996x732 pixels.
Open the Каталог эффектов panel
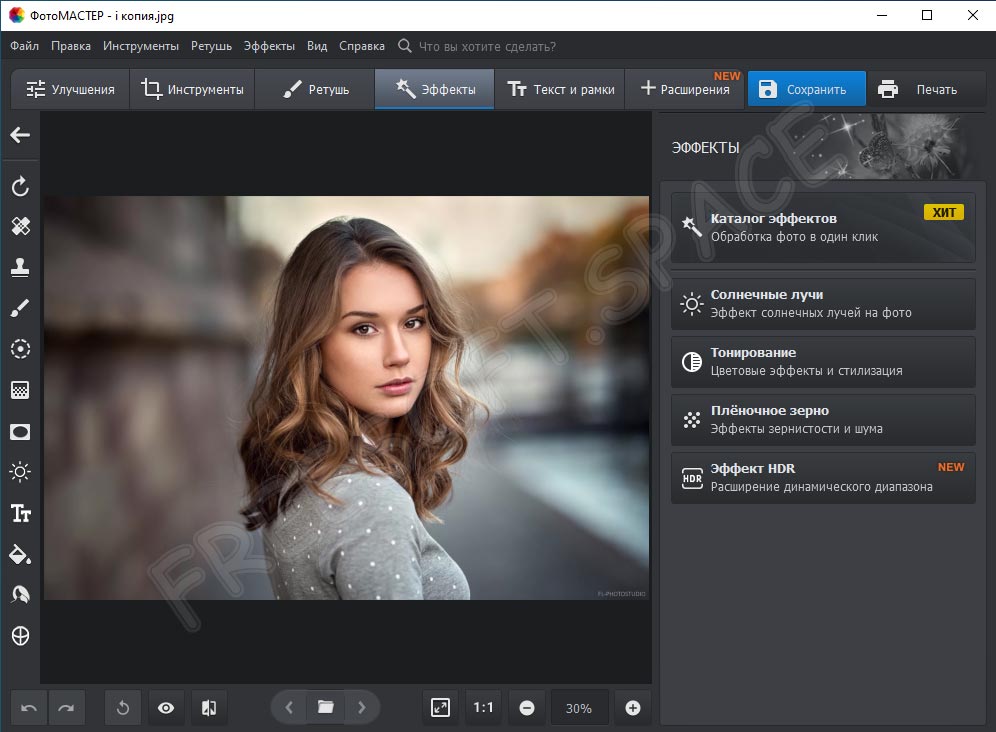[822, 227]
